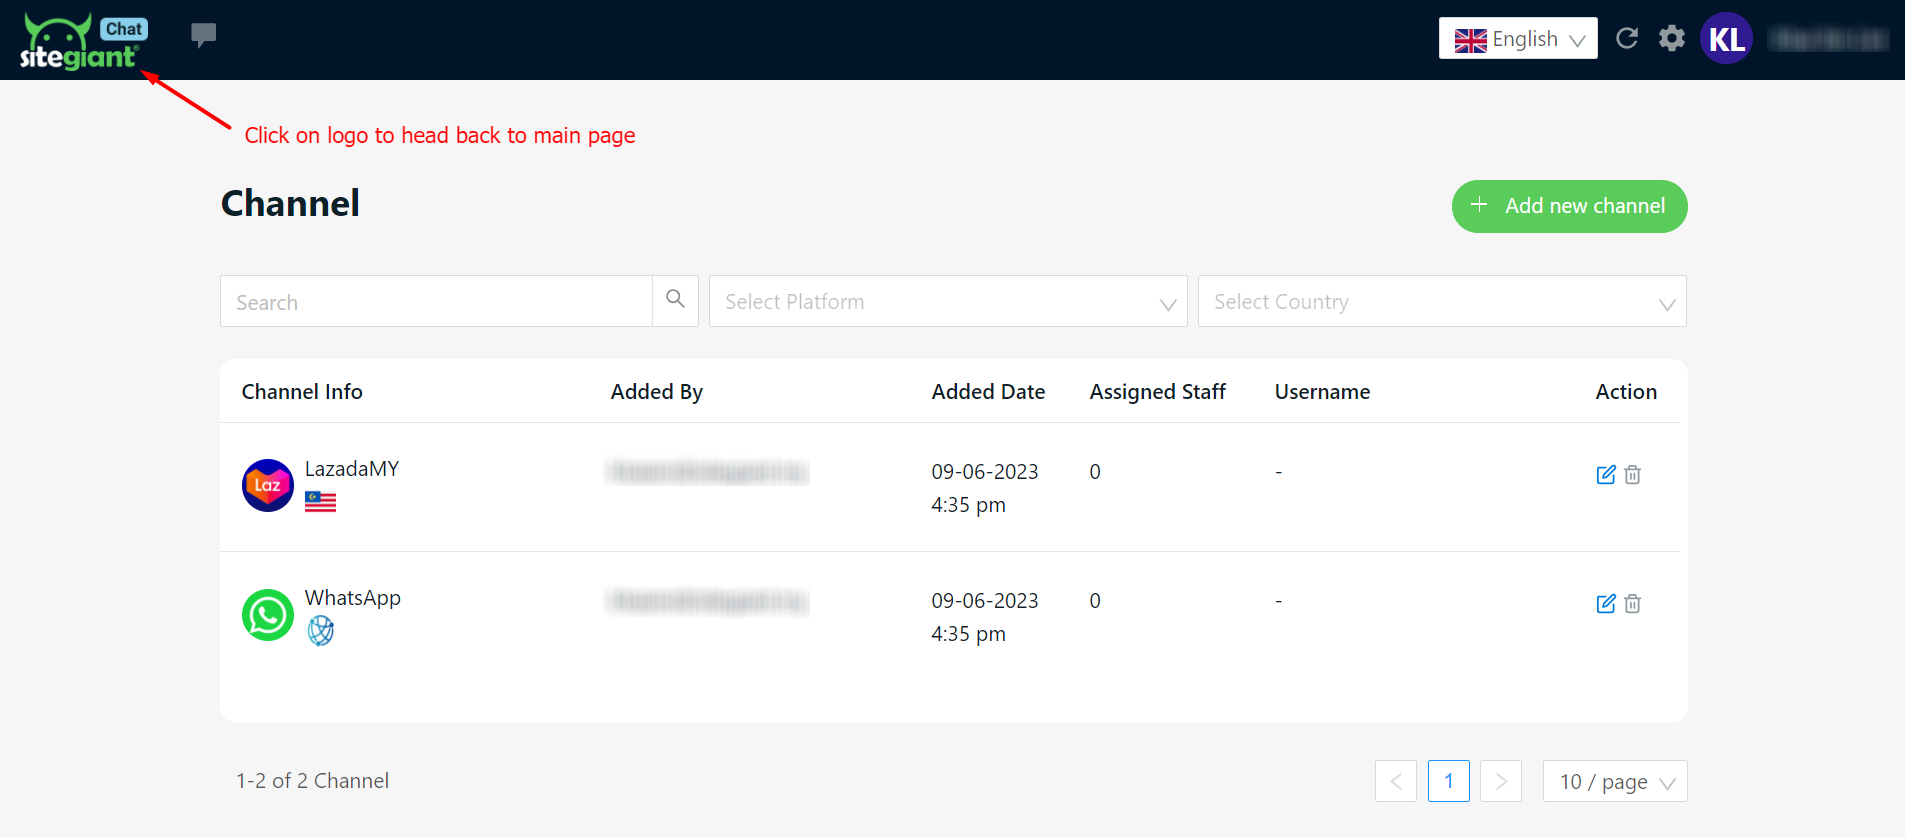Click the search magnifier icon

point(675,300)
